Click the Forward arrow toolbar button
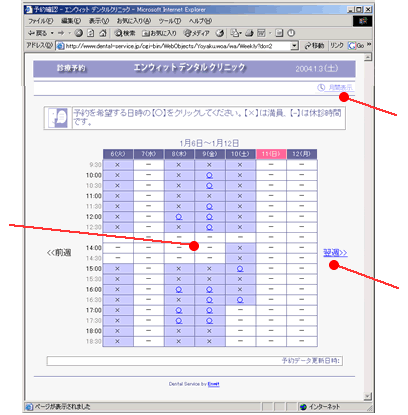 pyautogui.click(x=61, y=33)
